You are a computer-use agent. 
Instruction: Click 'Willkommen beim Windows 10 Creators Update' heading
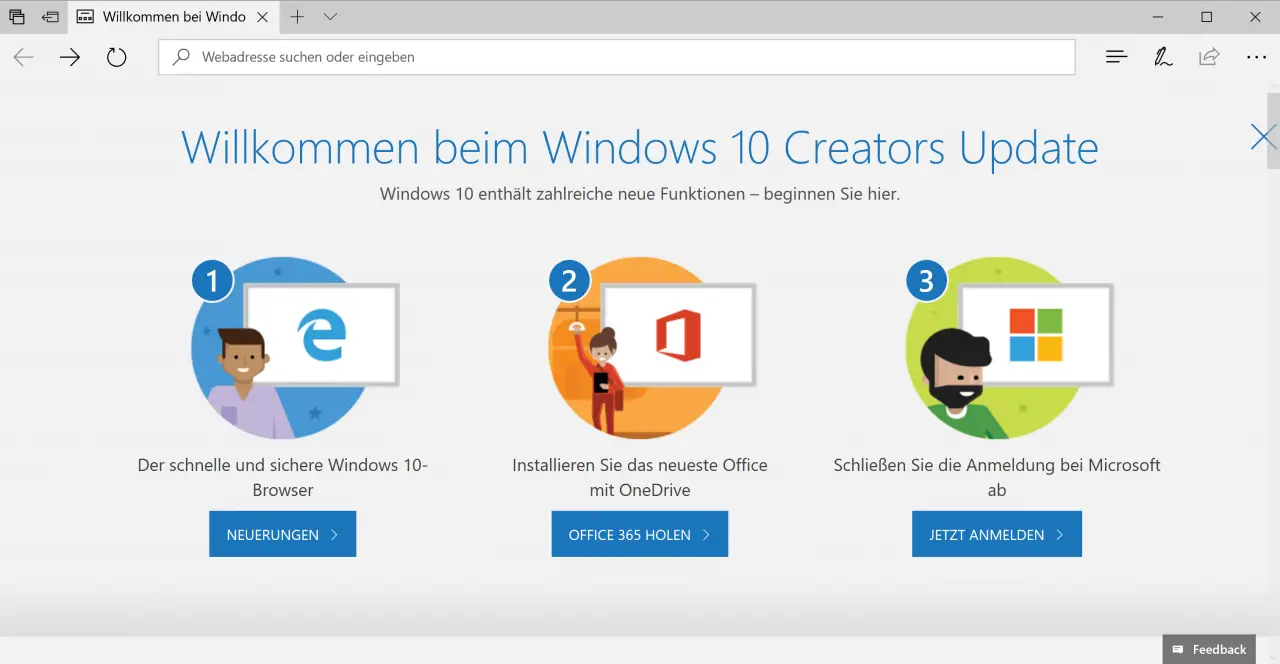[640, 148]
